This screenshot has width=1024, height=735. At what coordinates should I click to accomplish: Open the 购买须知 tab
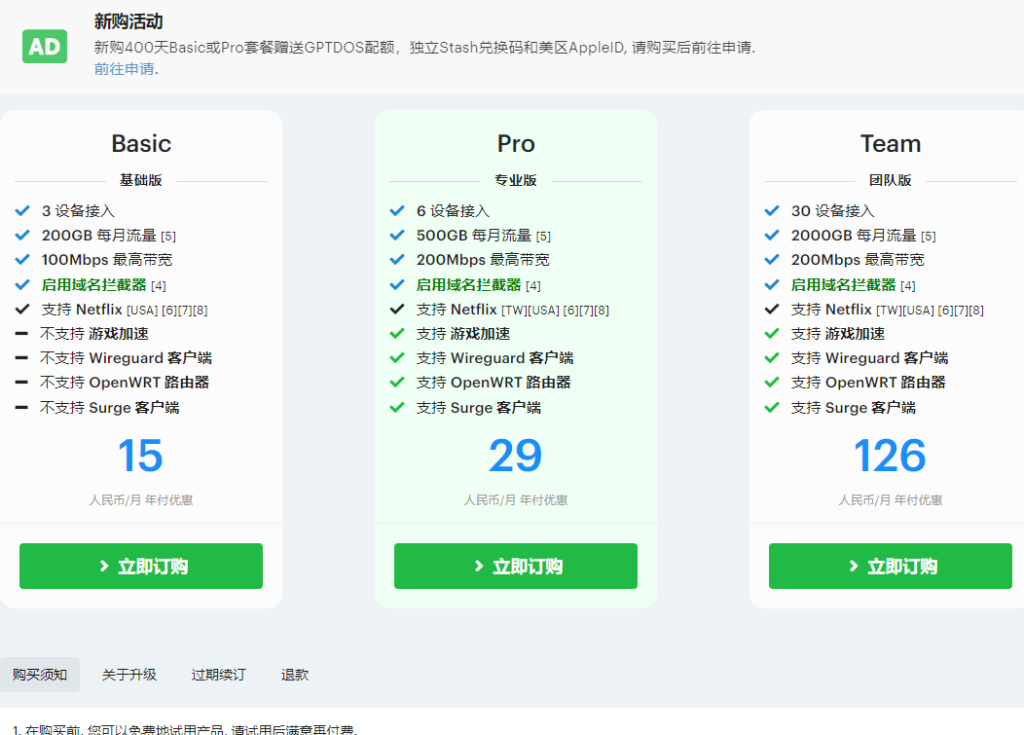click(x=40, y=675)
